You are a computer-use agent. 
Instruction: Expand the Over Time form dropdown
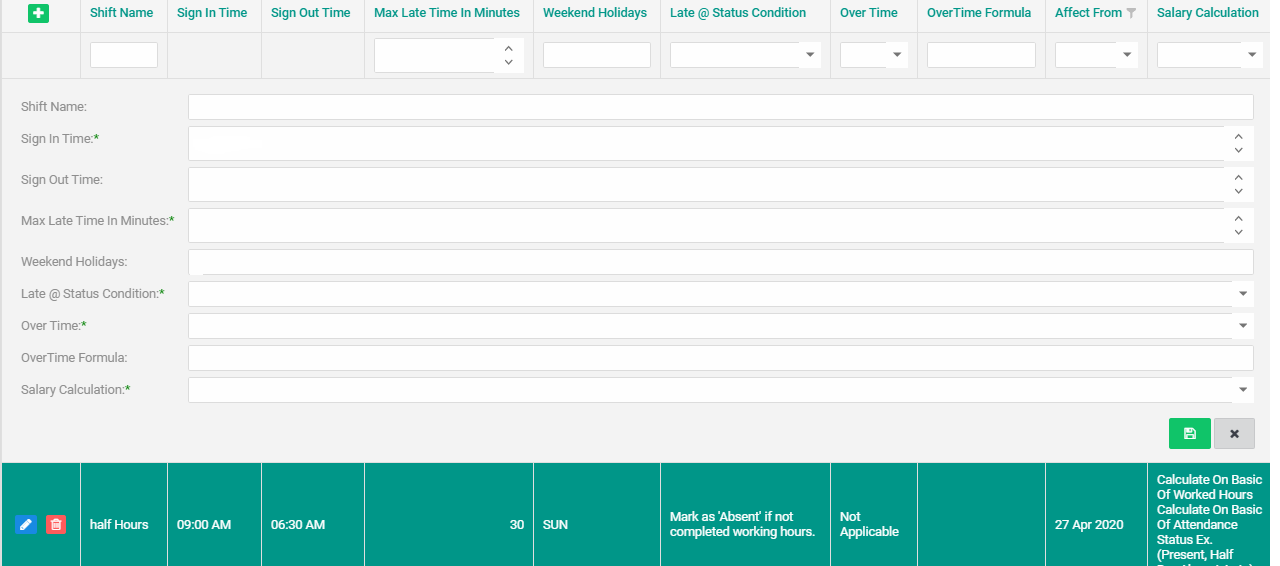(1243, 326)
